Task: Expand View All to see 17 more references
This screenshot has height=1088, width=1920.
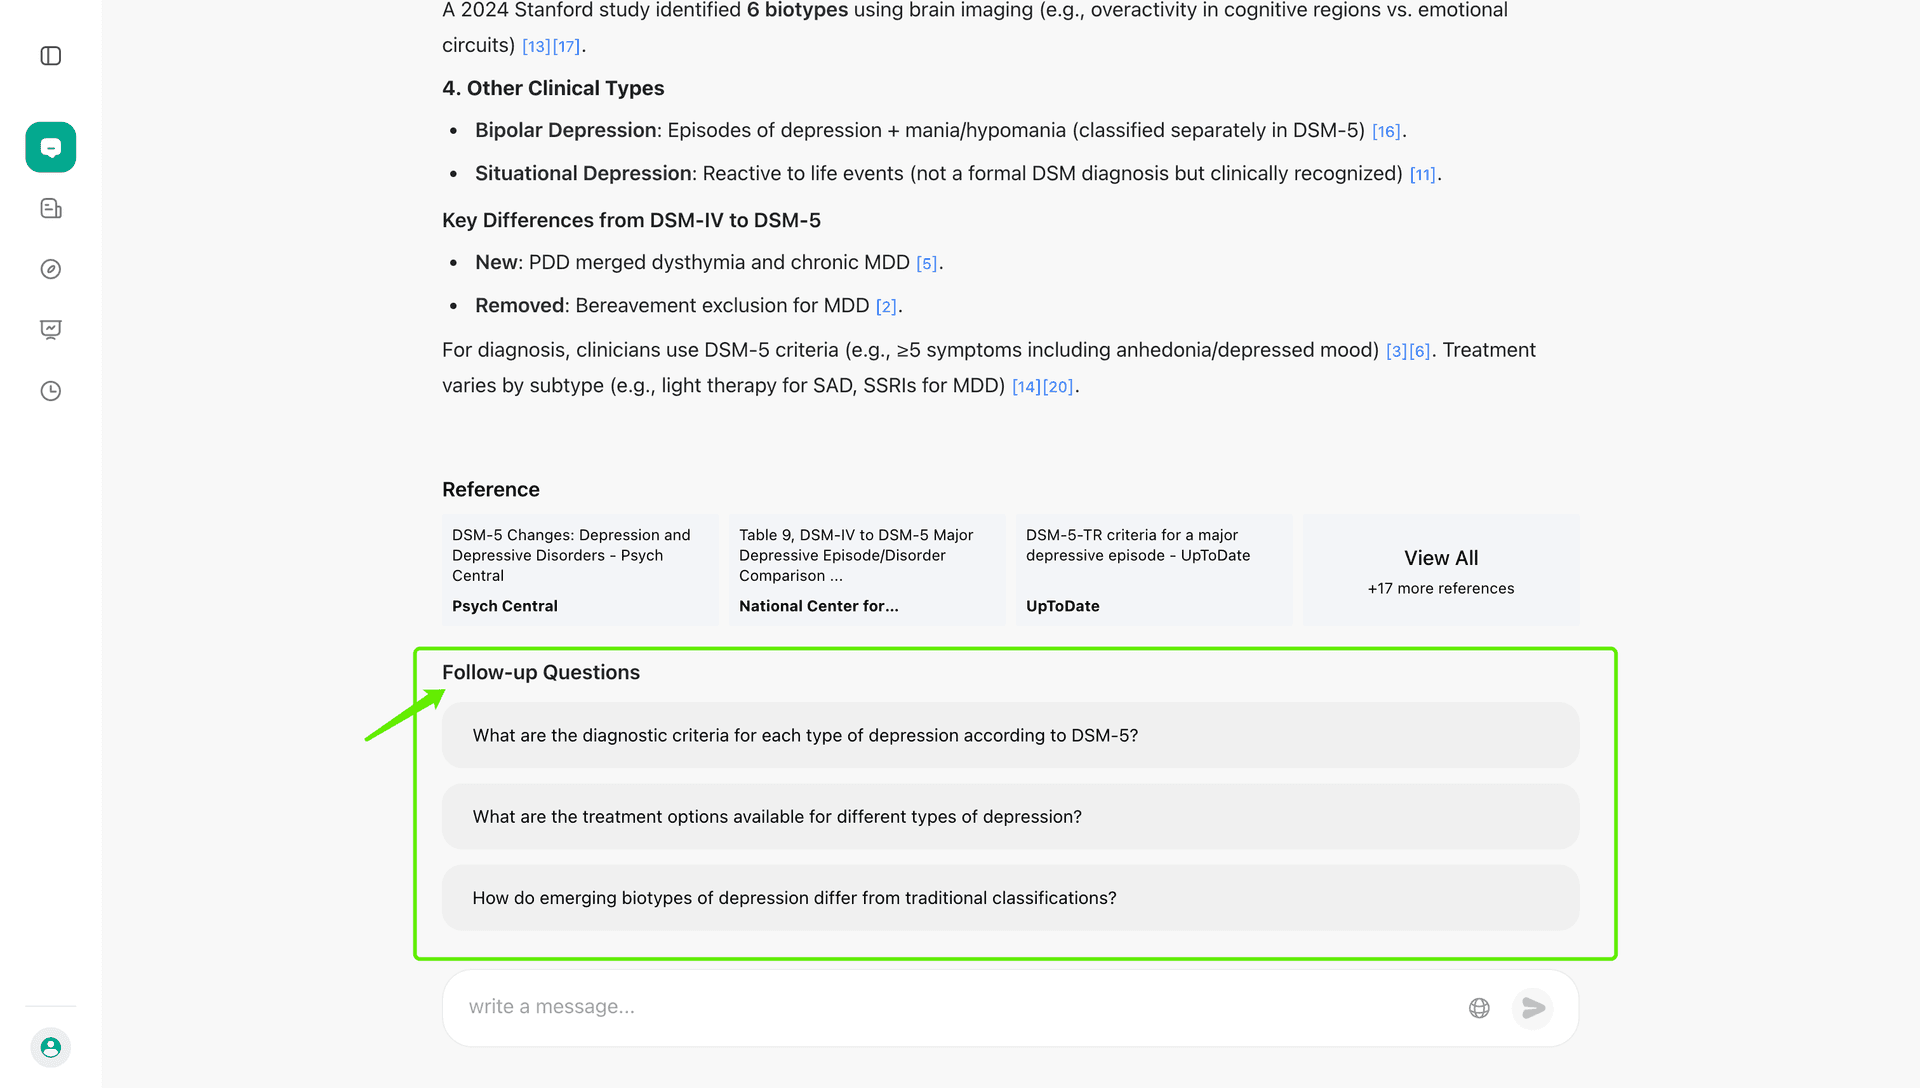Action: [1440, 570]
